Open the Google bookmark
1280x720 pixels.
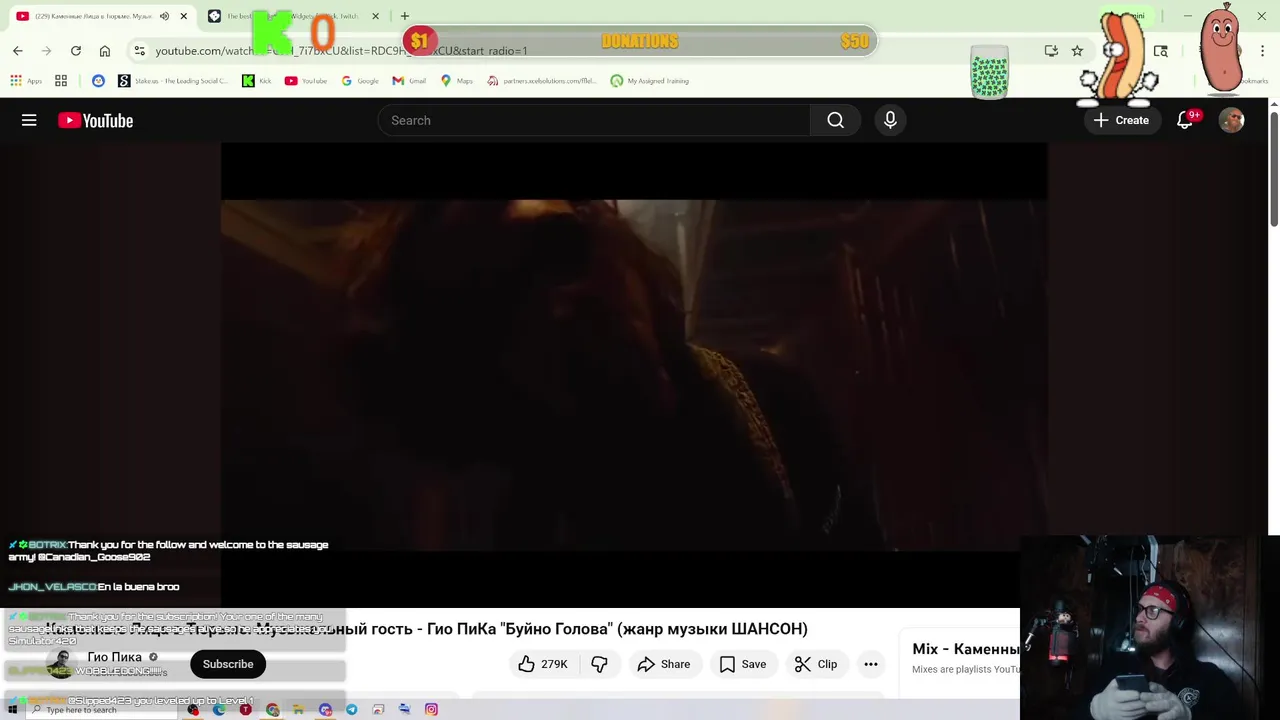coord(360,81)
